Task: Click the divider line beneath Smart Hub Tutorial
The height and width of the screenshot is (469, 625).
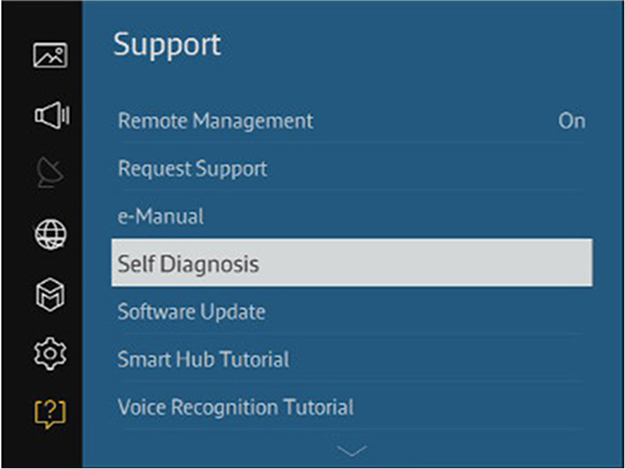Action: 352,381
